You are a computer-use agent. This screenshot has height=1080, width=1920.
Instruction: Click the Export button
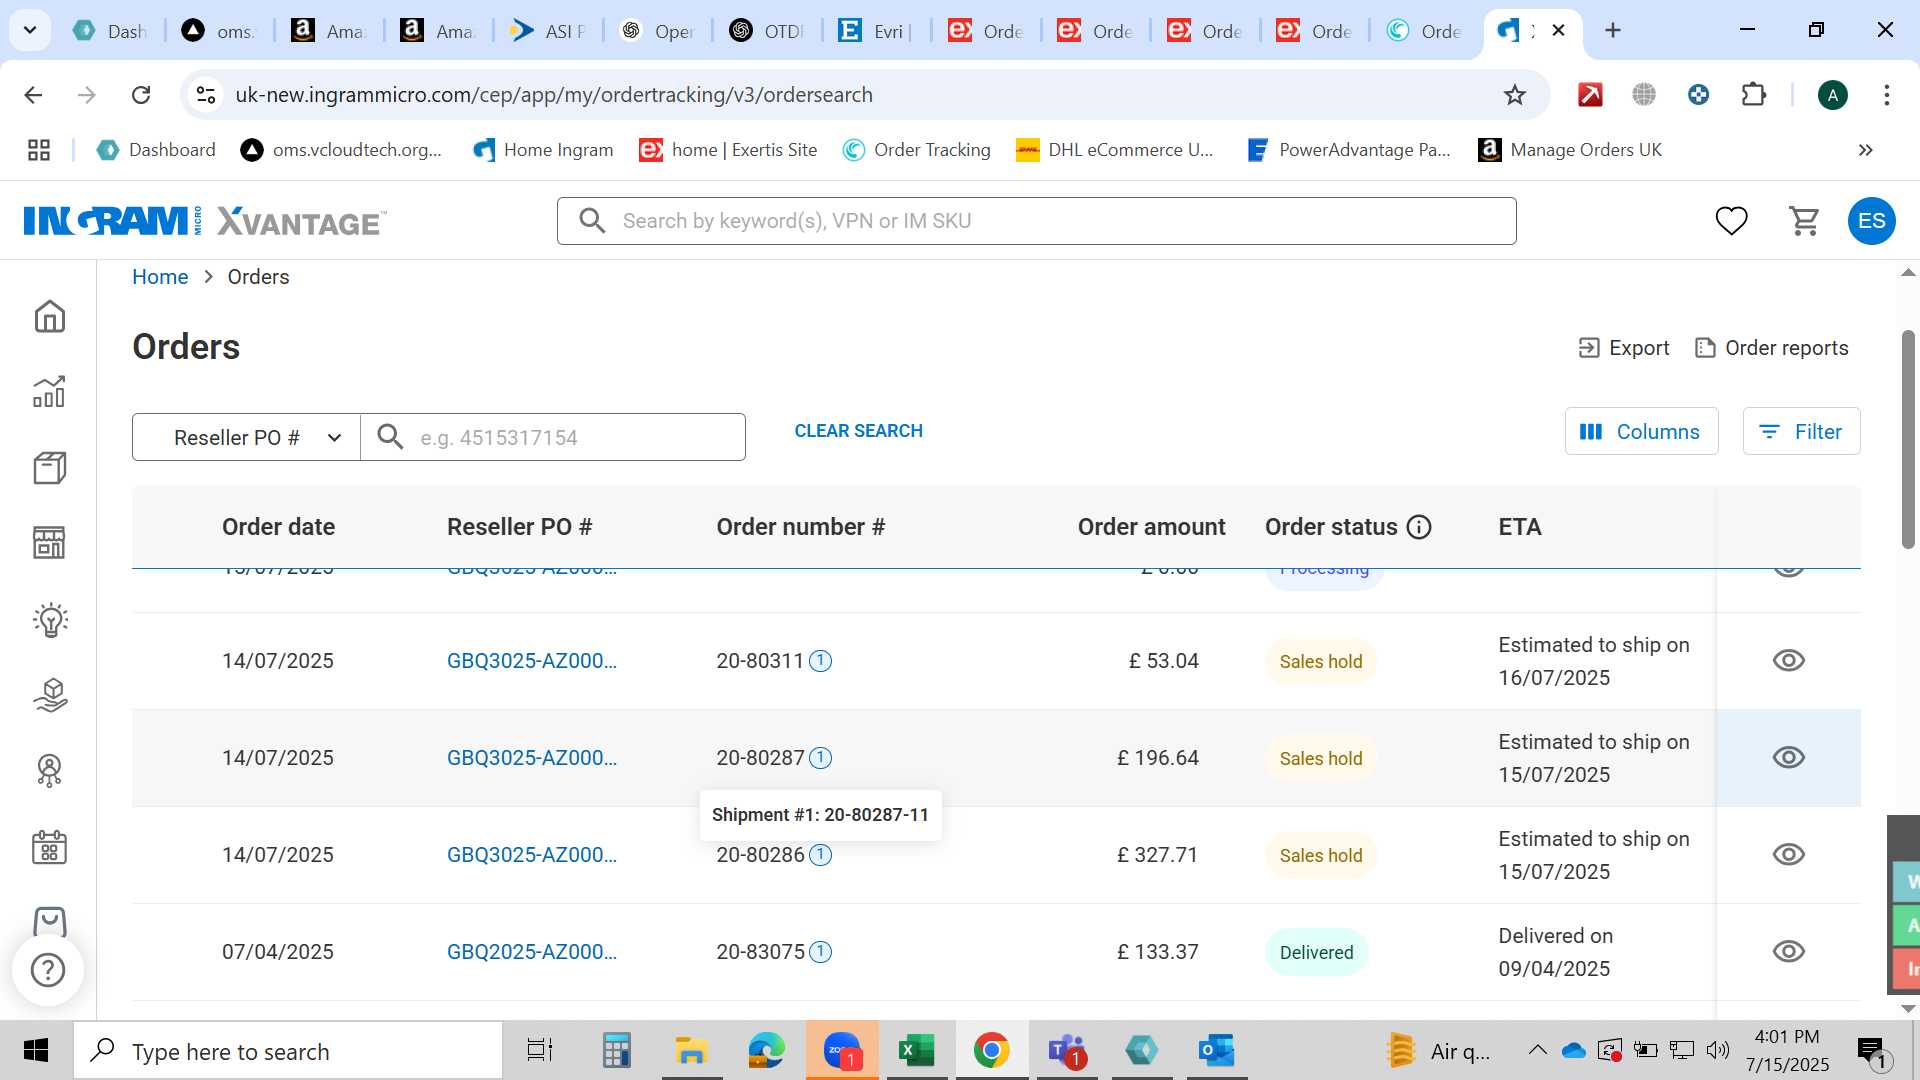coord(1623,348)
